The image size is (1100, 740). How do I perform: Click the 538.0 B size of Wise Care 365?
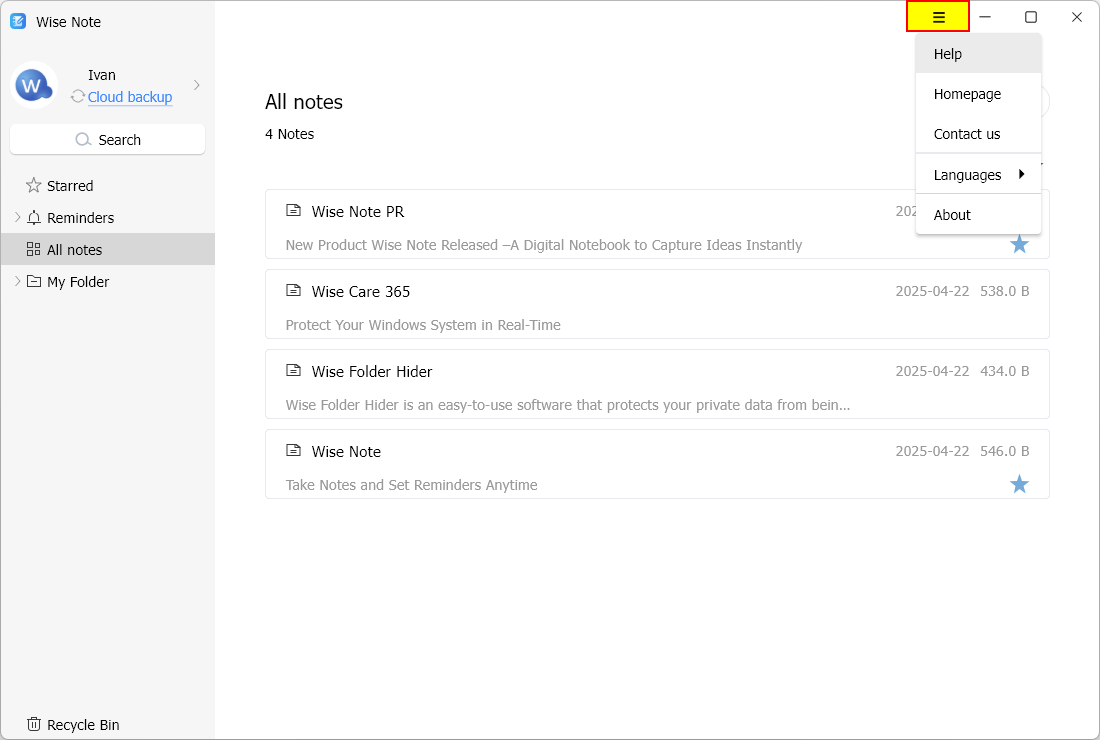(x=1004, y=291)
